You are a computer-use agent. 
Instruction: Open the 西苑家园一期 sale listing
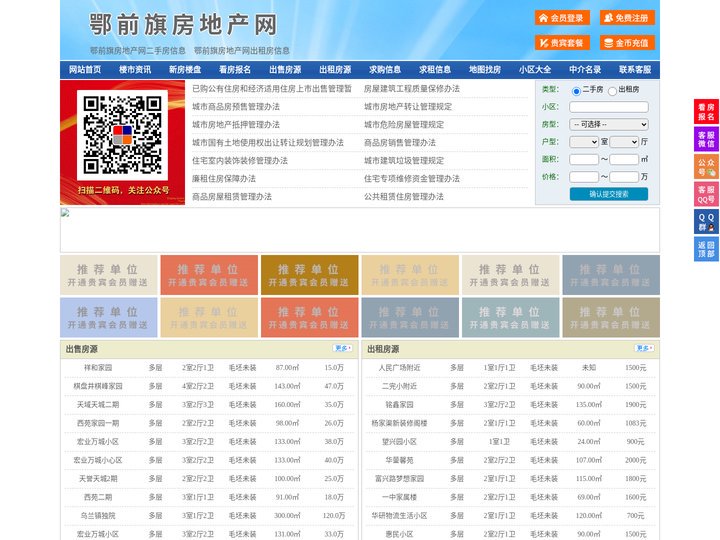[98, 423]
